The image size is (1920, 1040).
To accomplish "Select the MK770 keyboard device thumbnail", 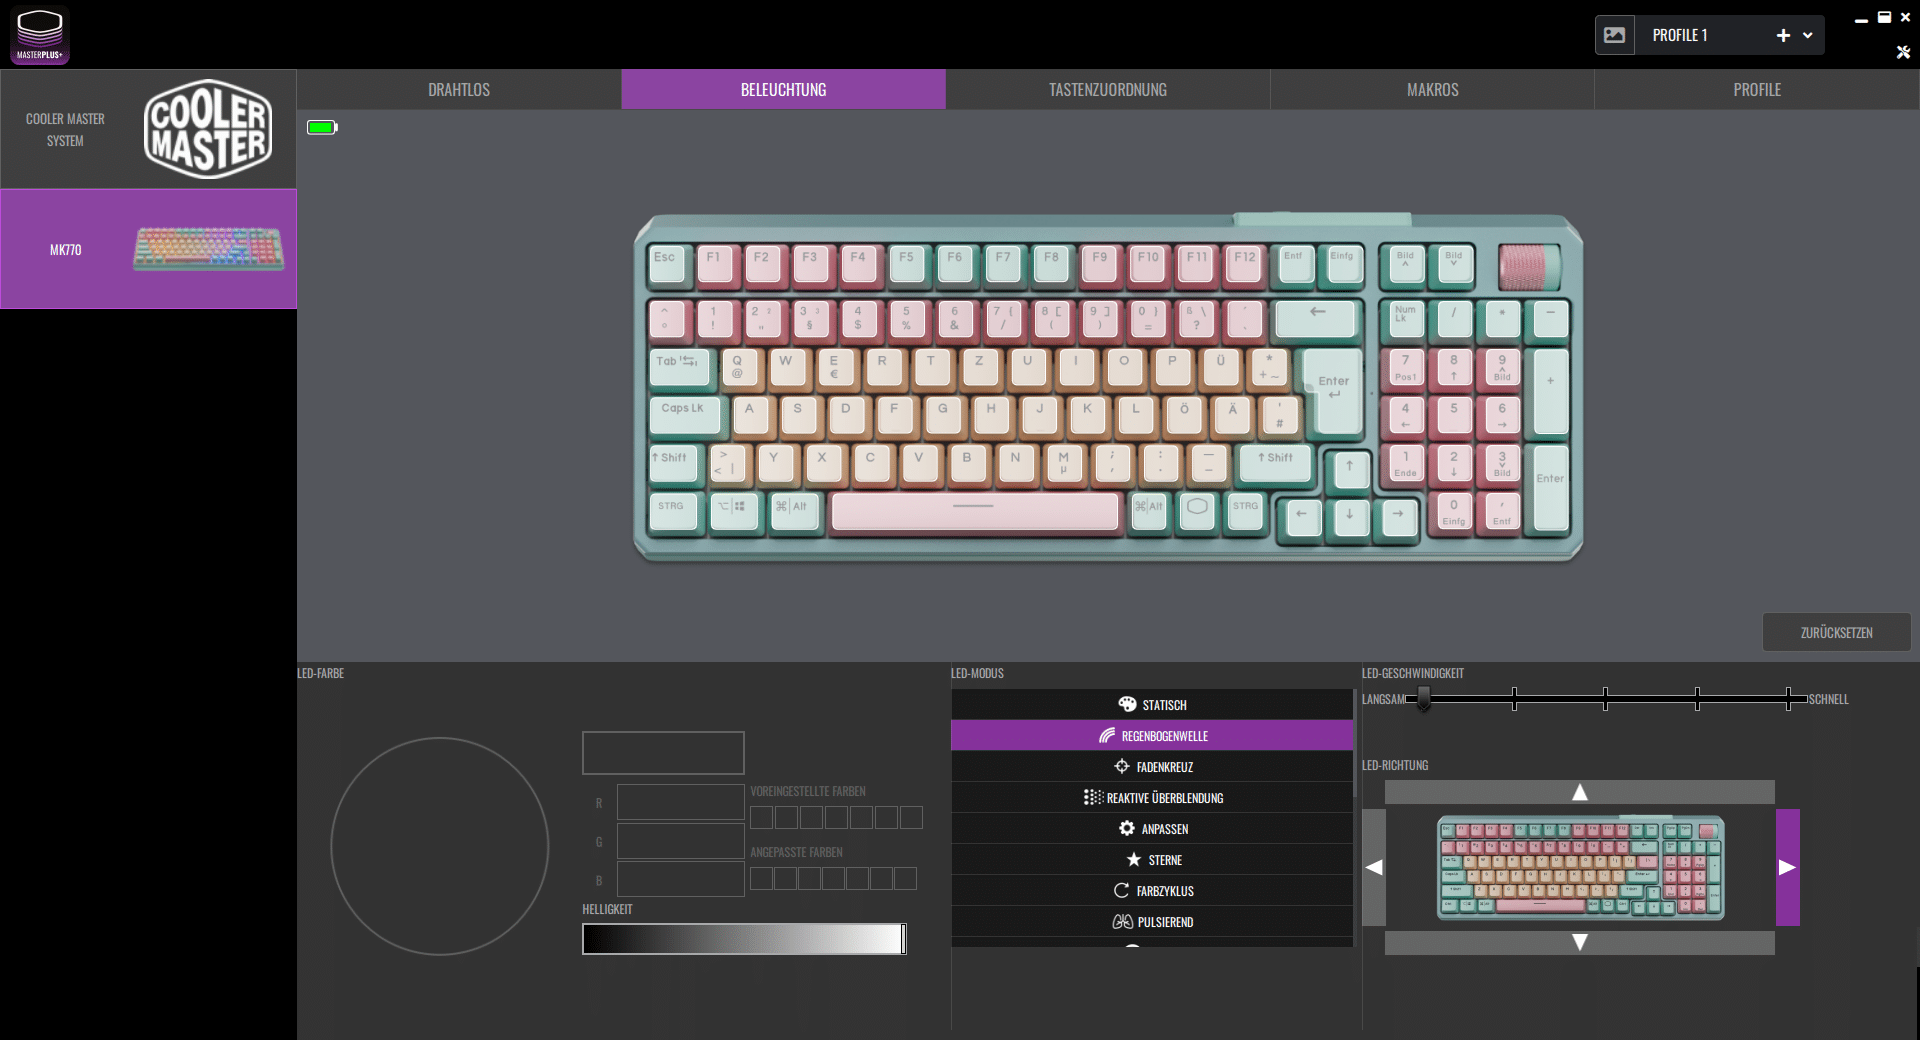I will 208,249.
